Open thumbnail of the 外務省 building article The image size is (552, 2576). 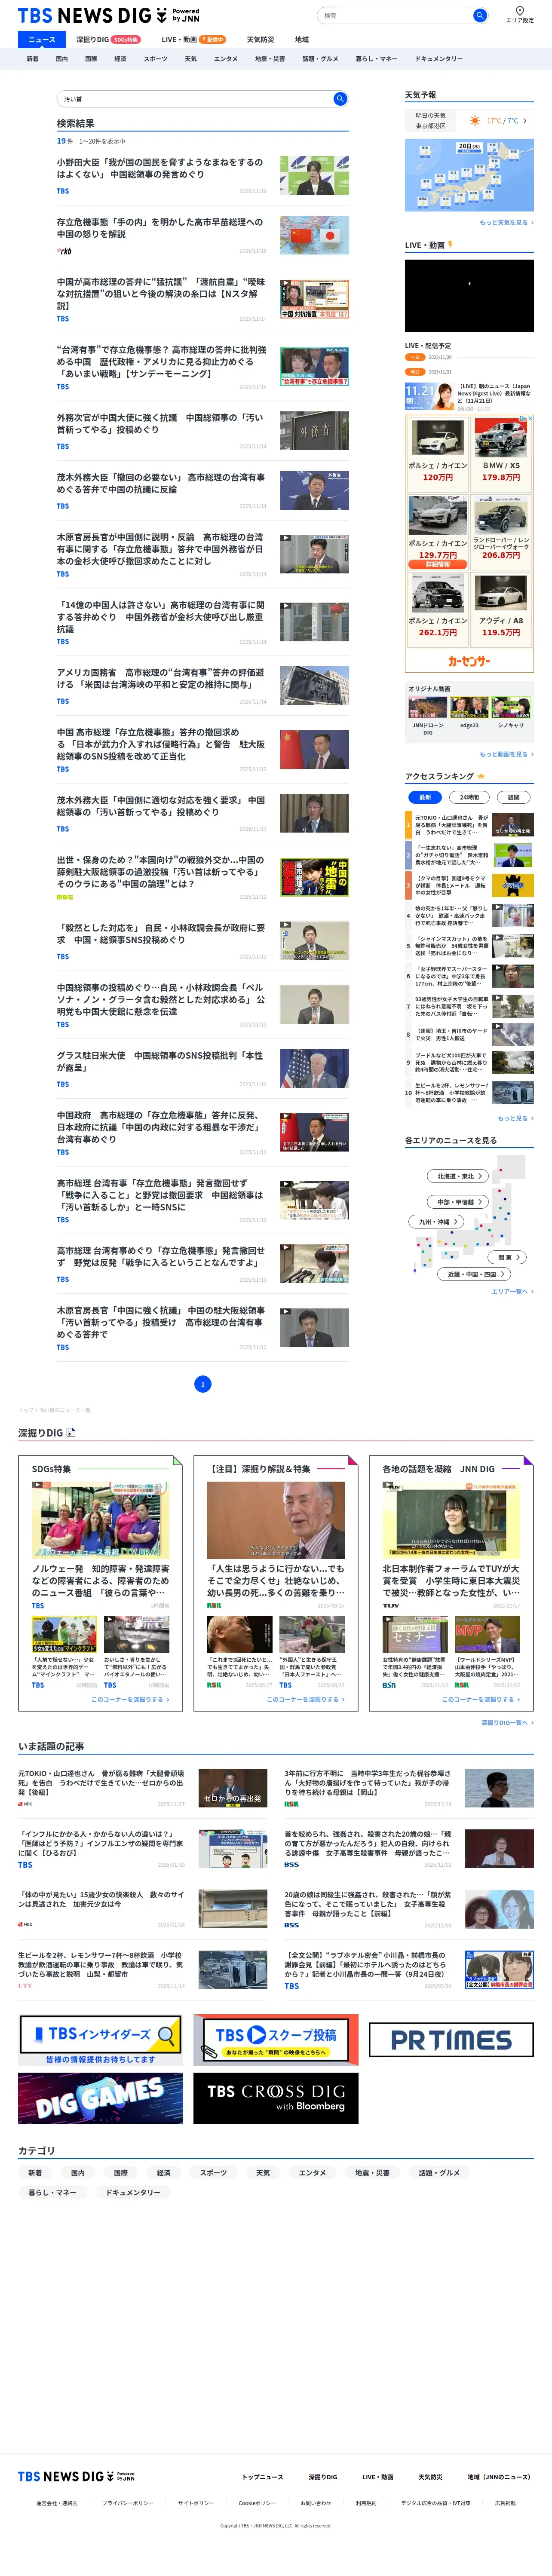click(x=314, y=431)
